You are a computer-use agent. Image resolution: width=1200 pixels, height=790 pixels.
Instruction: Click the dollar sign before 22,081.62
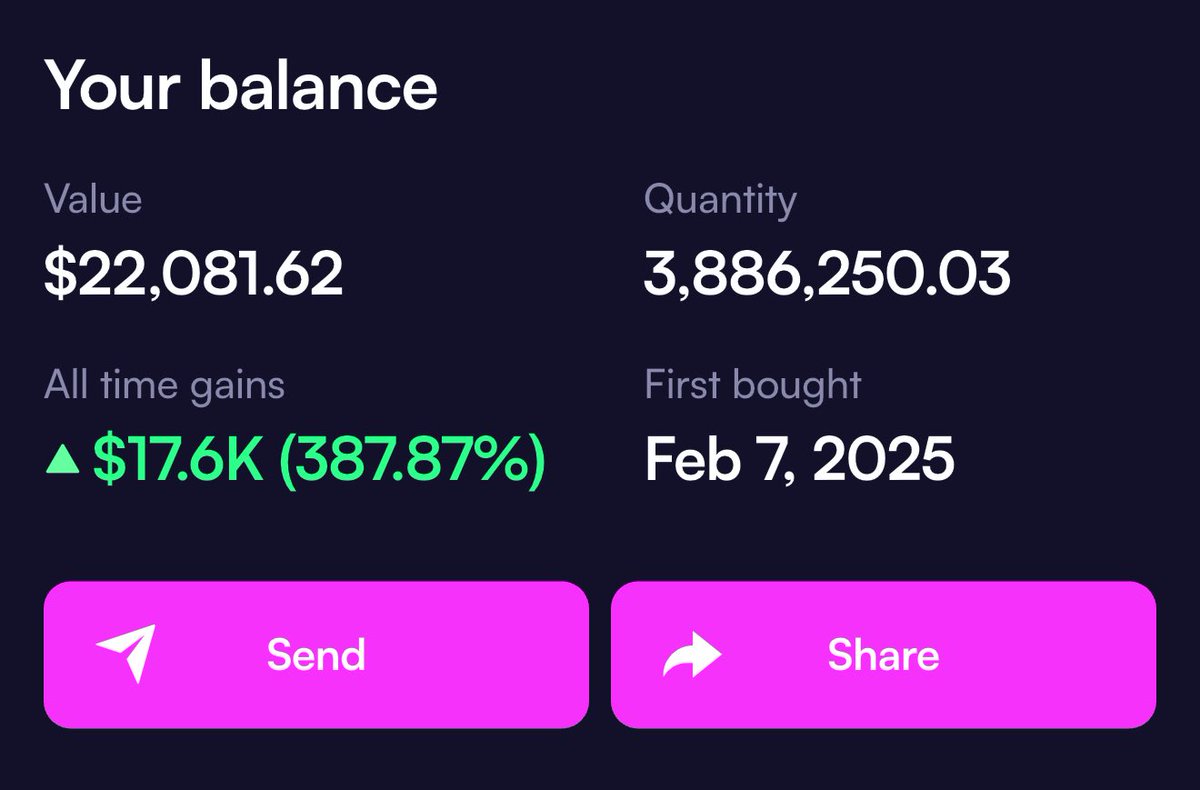(58, 273)
